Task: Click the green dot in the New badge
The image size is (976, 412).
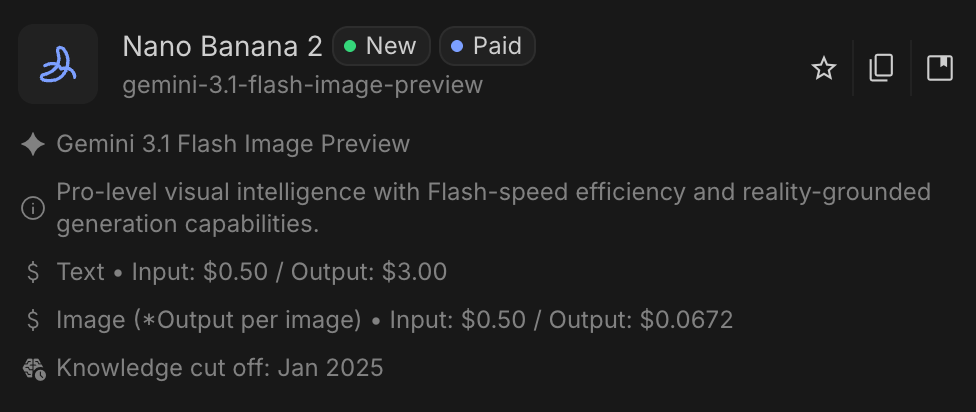Action: tap(350, 46)
